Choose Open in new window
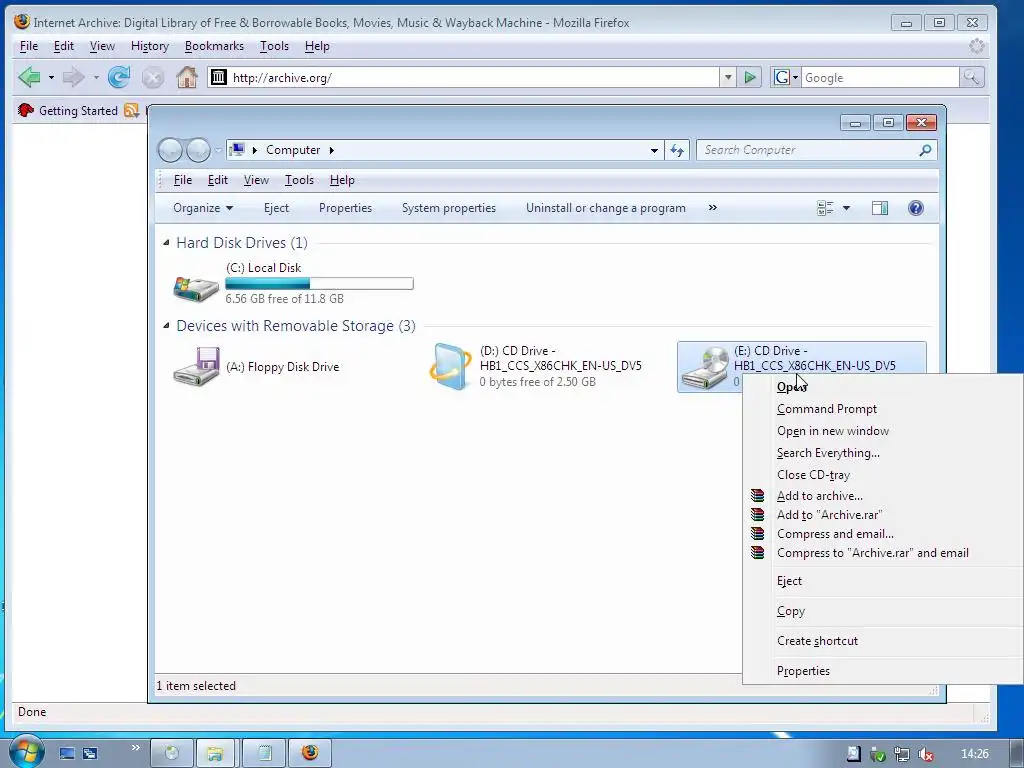 882,431
